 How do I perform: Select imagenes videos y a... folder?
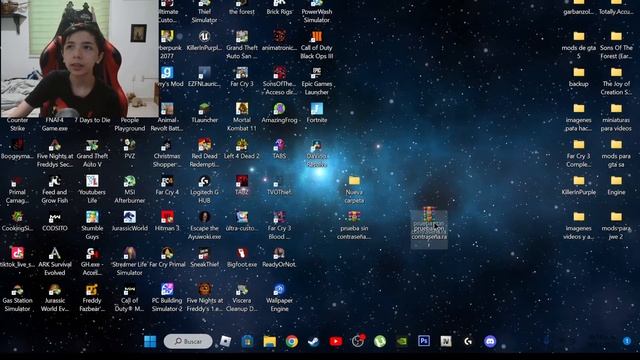(x=578, y=225)
